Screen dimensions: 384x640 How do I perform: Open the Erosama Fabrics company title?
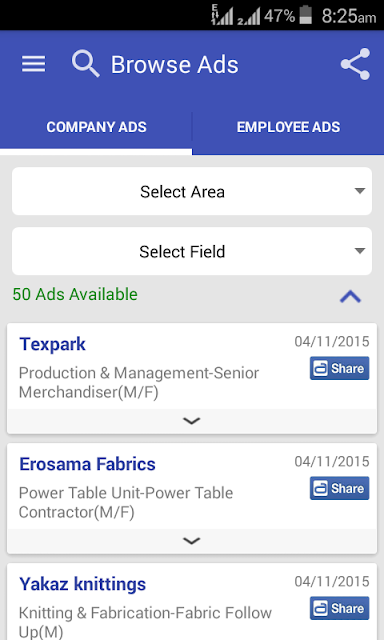click(x=87, y=464)
